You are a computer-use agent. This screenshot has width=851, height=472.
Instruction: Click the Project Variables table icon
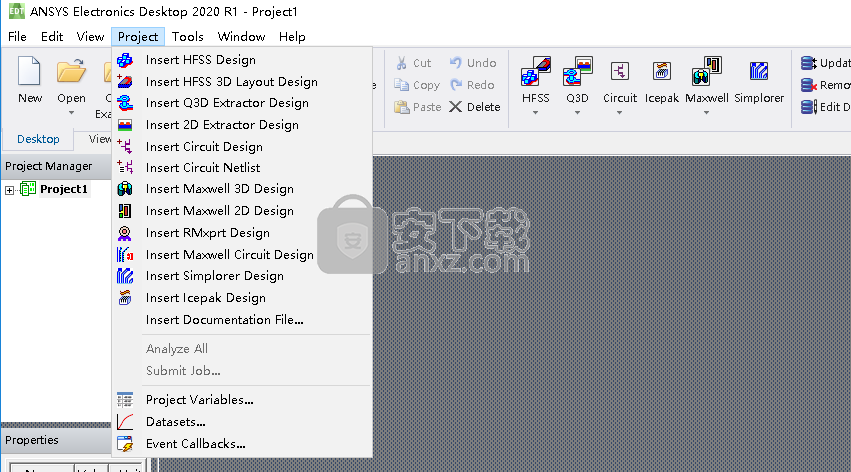pos(125,400)
